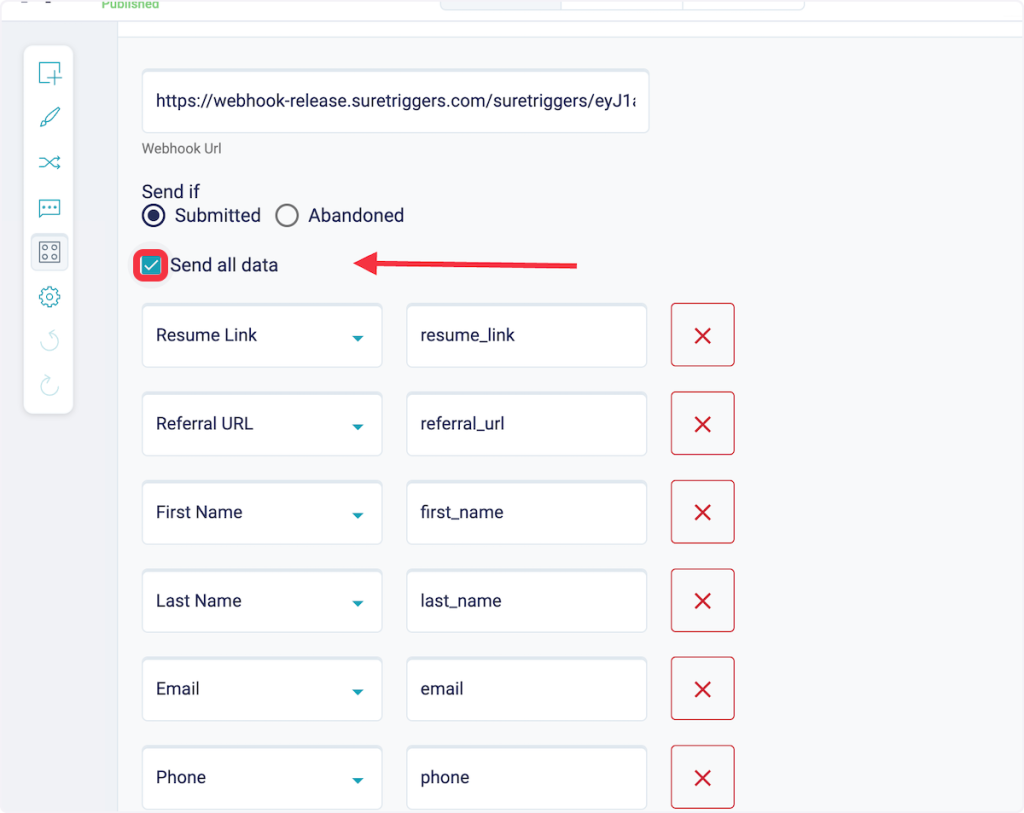Viewport: 1024px width, 813px height.
Task: Remove the phone mapping row
Action: [702, 777]
